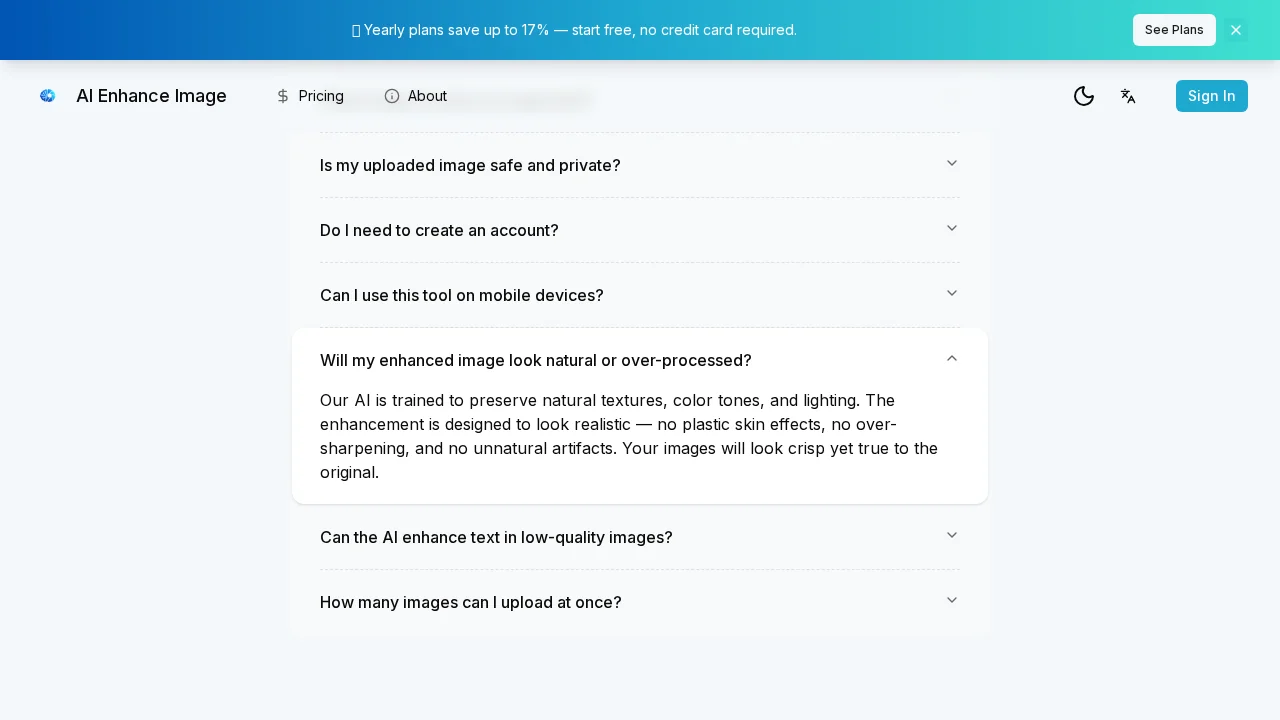Open "Is my uploaded image safe and private?"

tap(470, 165)
